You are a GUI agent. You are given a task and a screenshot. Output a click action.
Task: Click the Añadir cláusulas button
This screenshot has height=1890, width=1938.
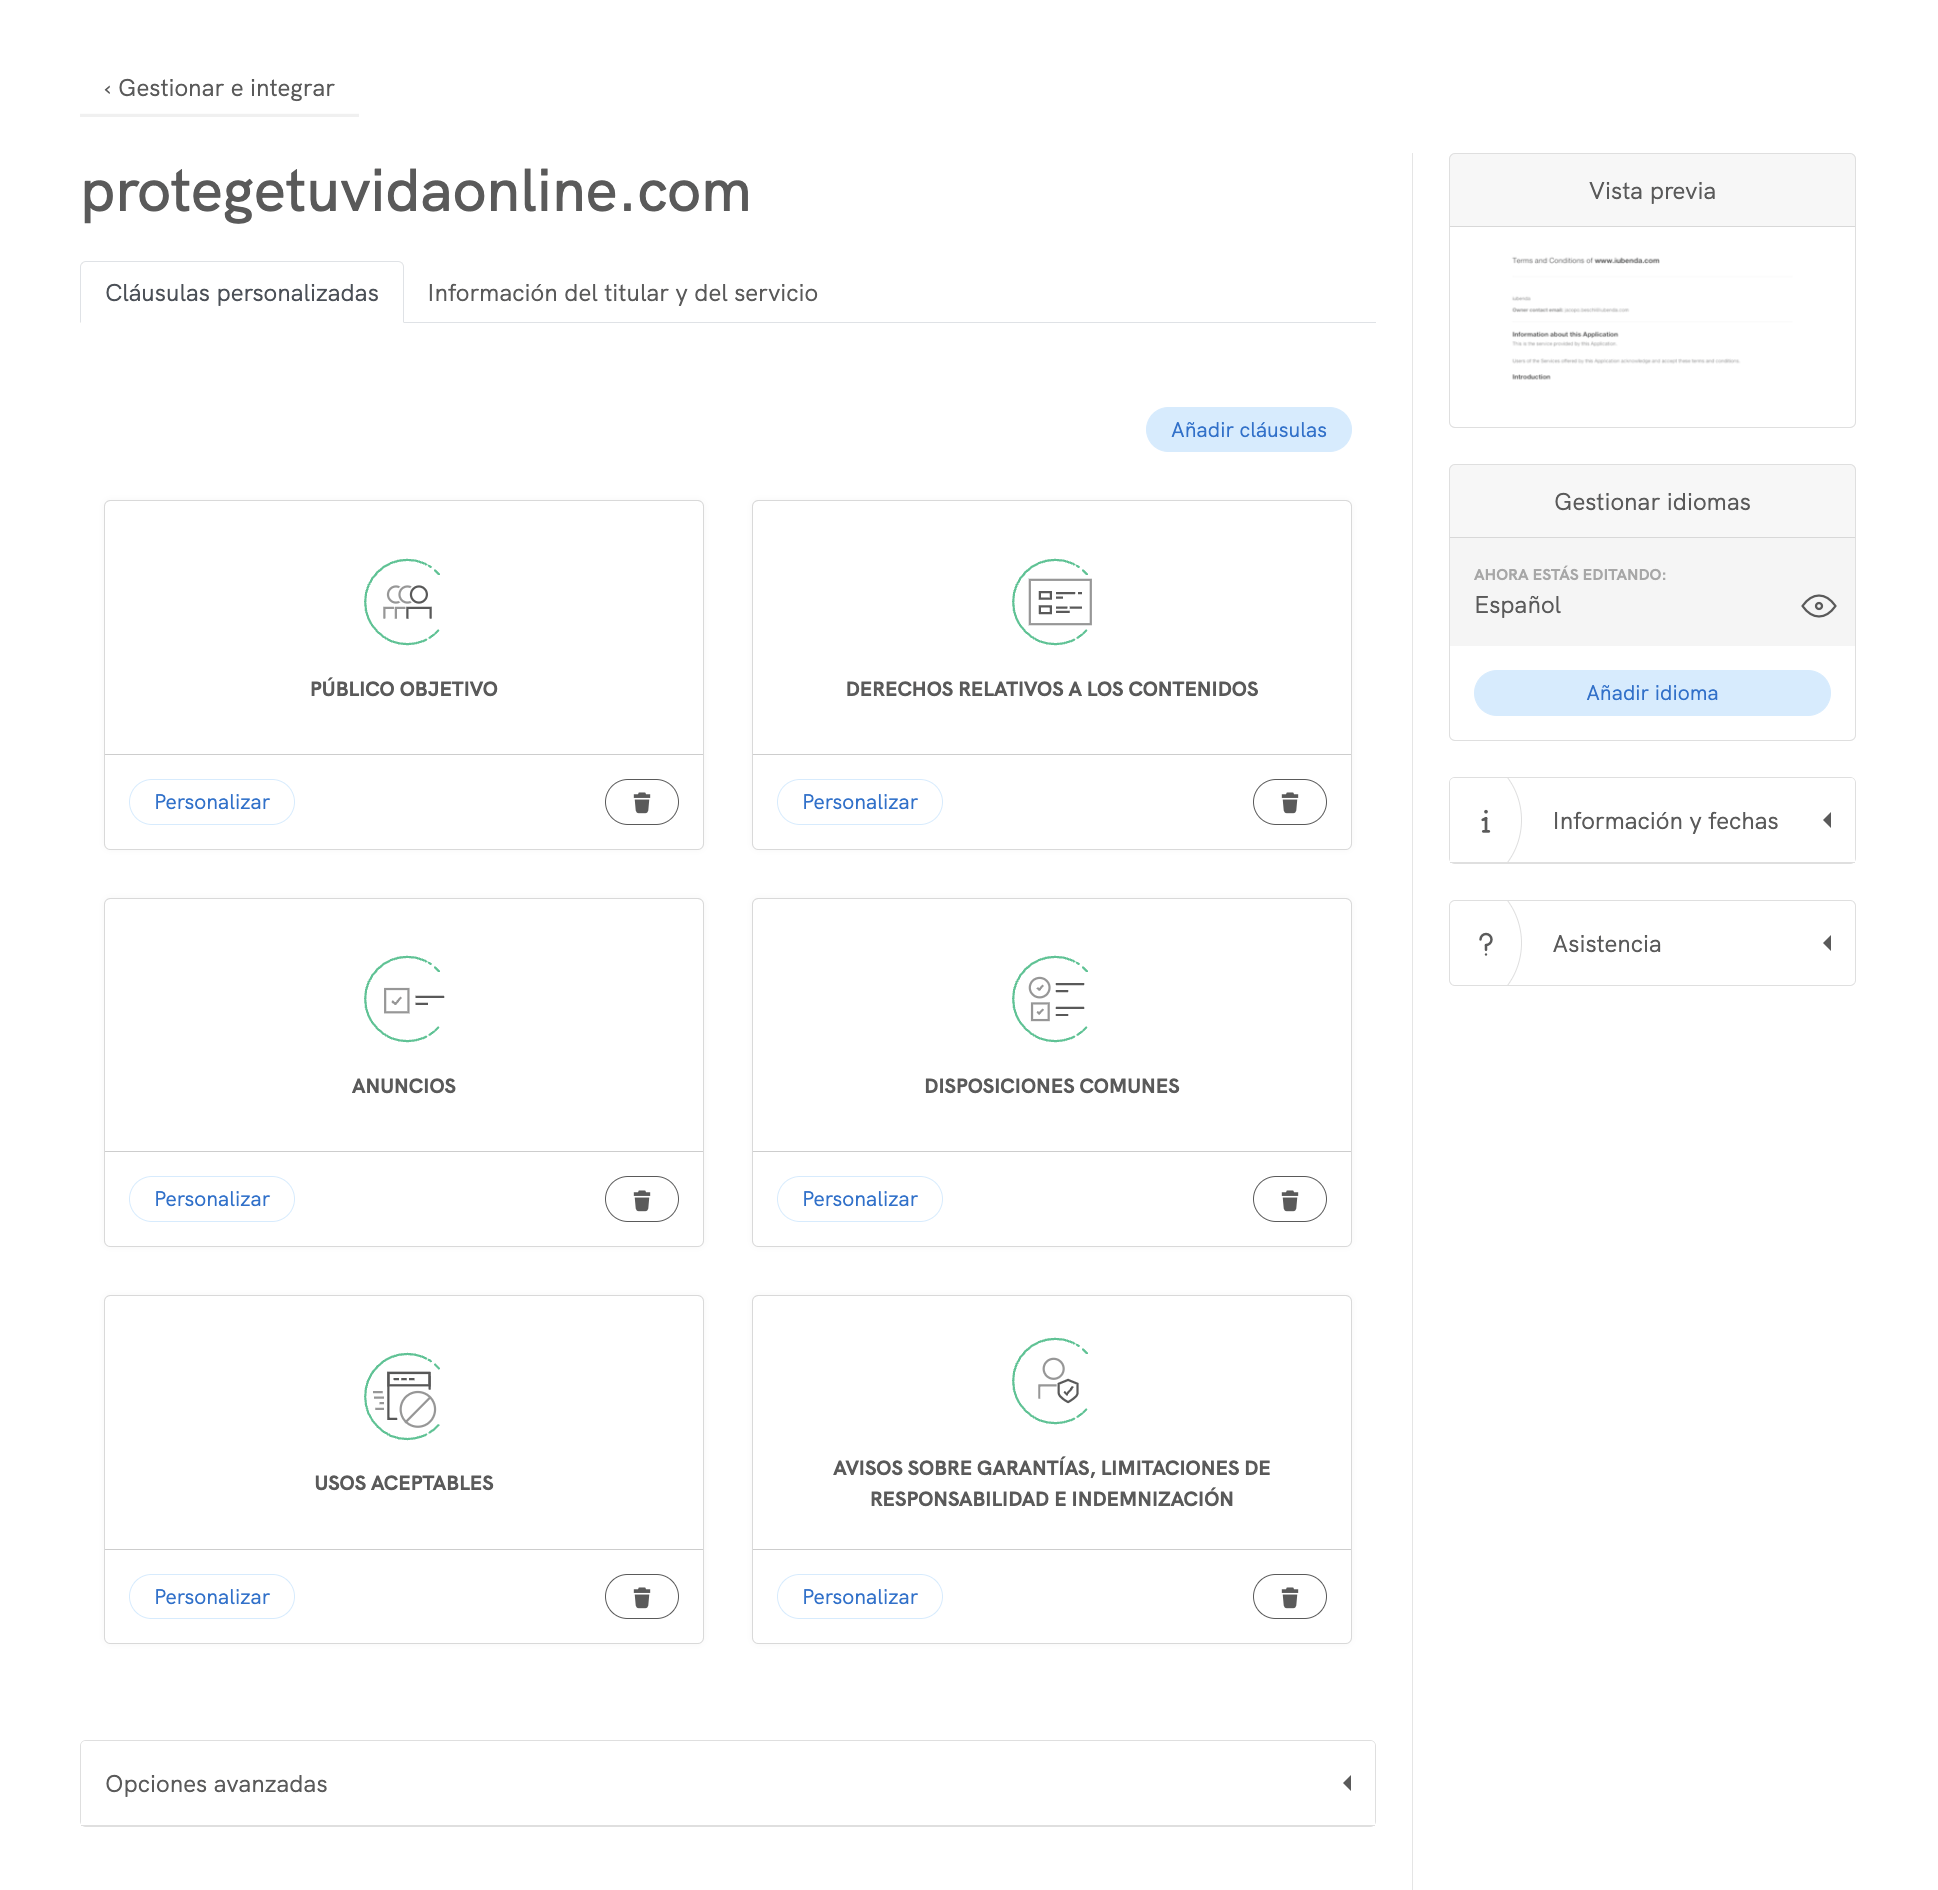(1248, 430)
